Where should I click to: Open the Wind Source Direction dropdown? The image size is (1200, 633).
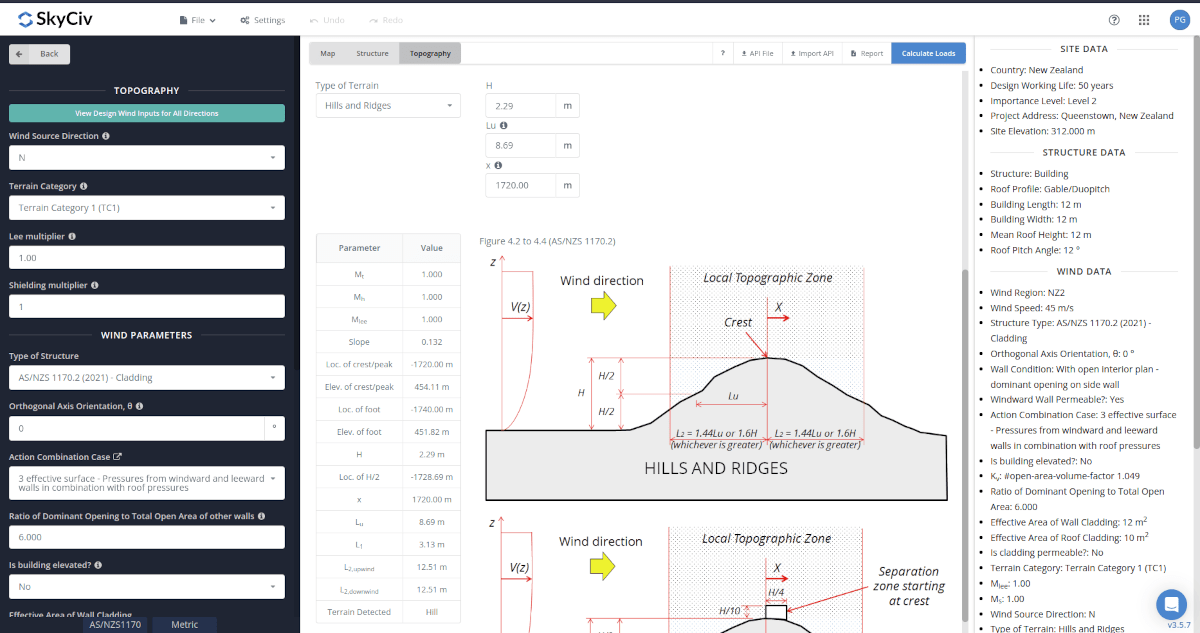147,158
